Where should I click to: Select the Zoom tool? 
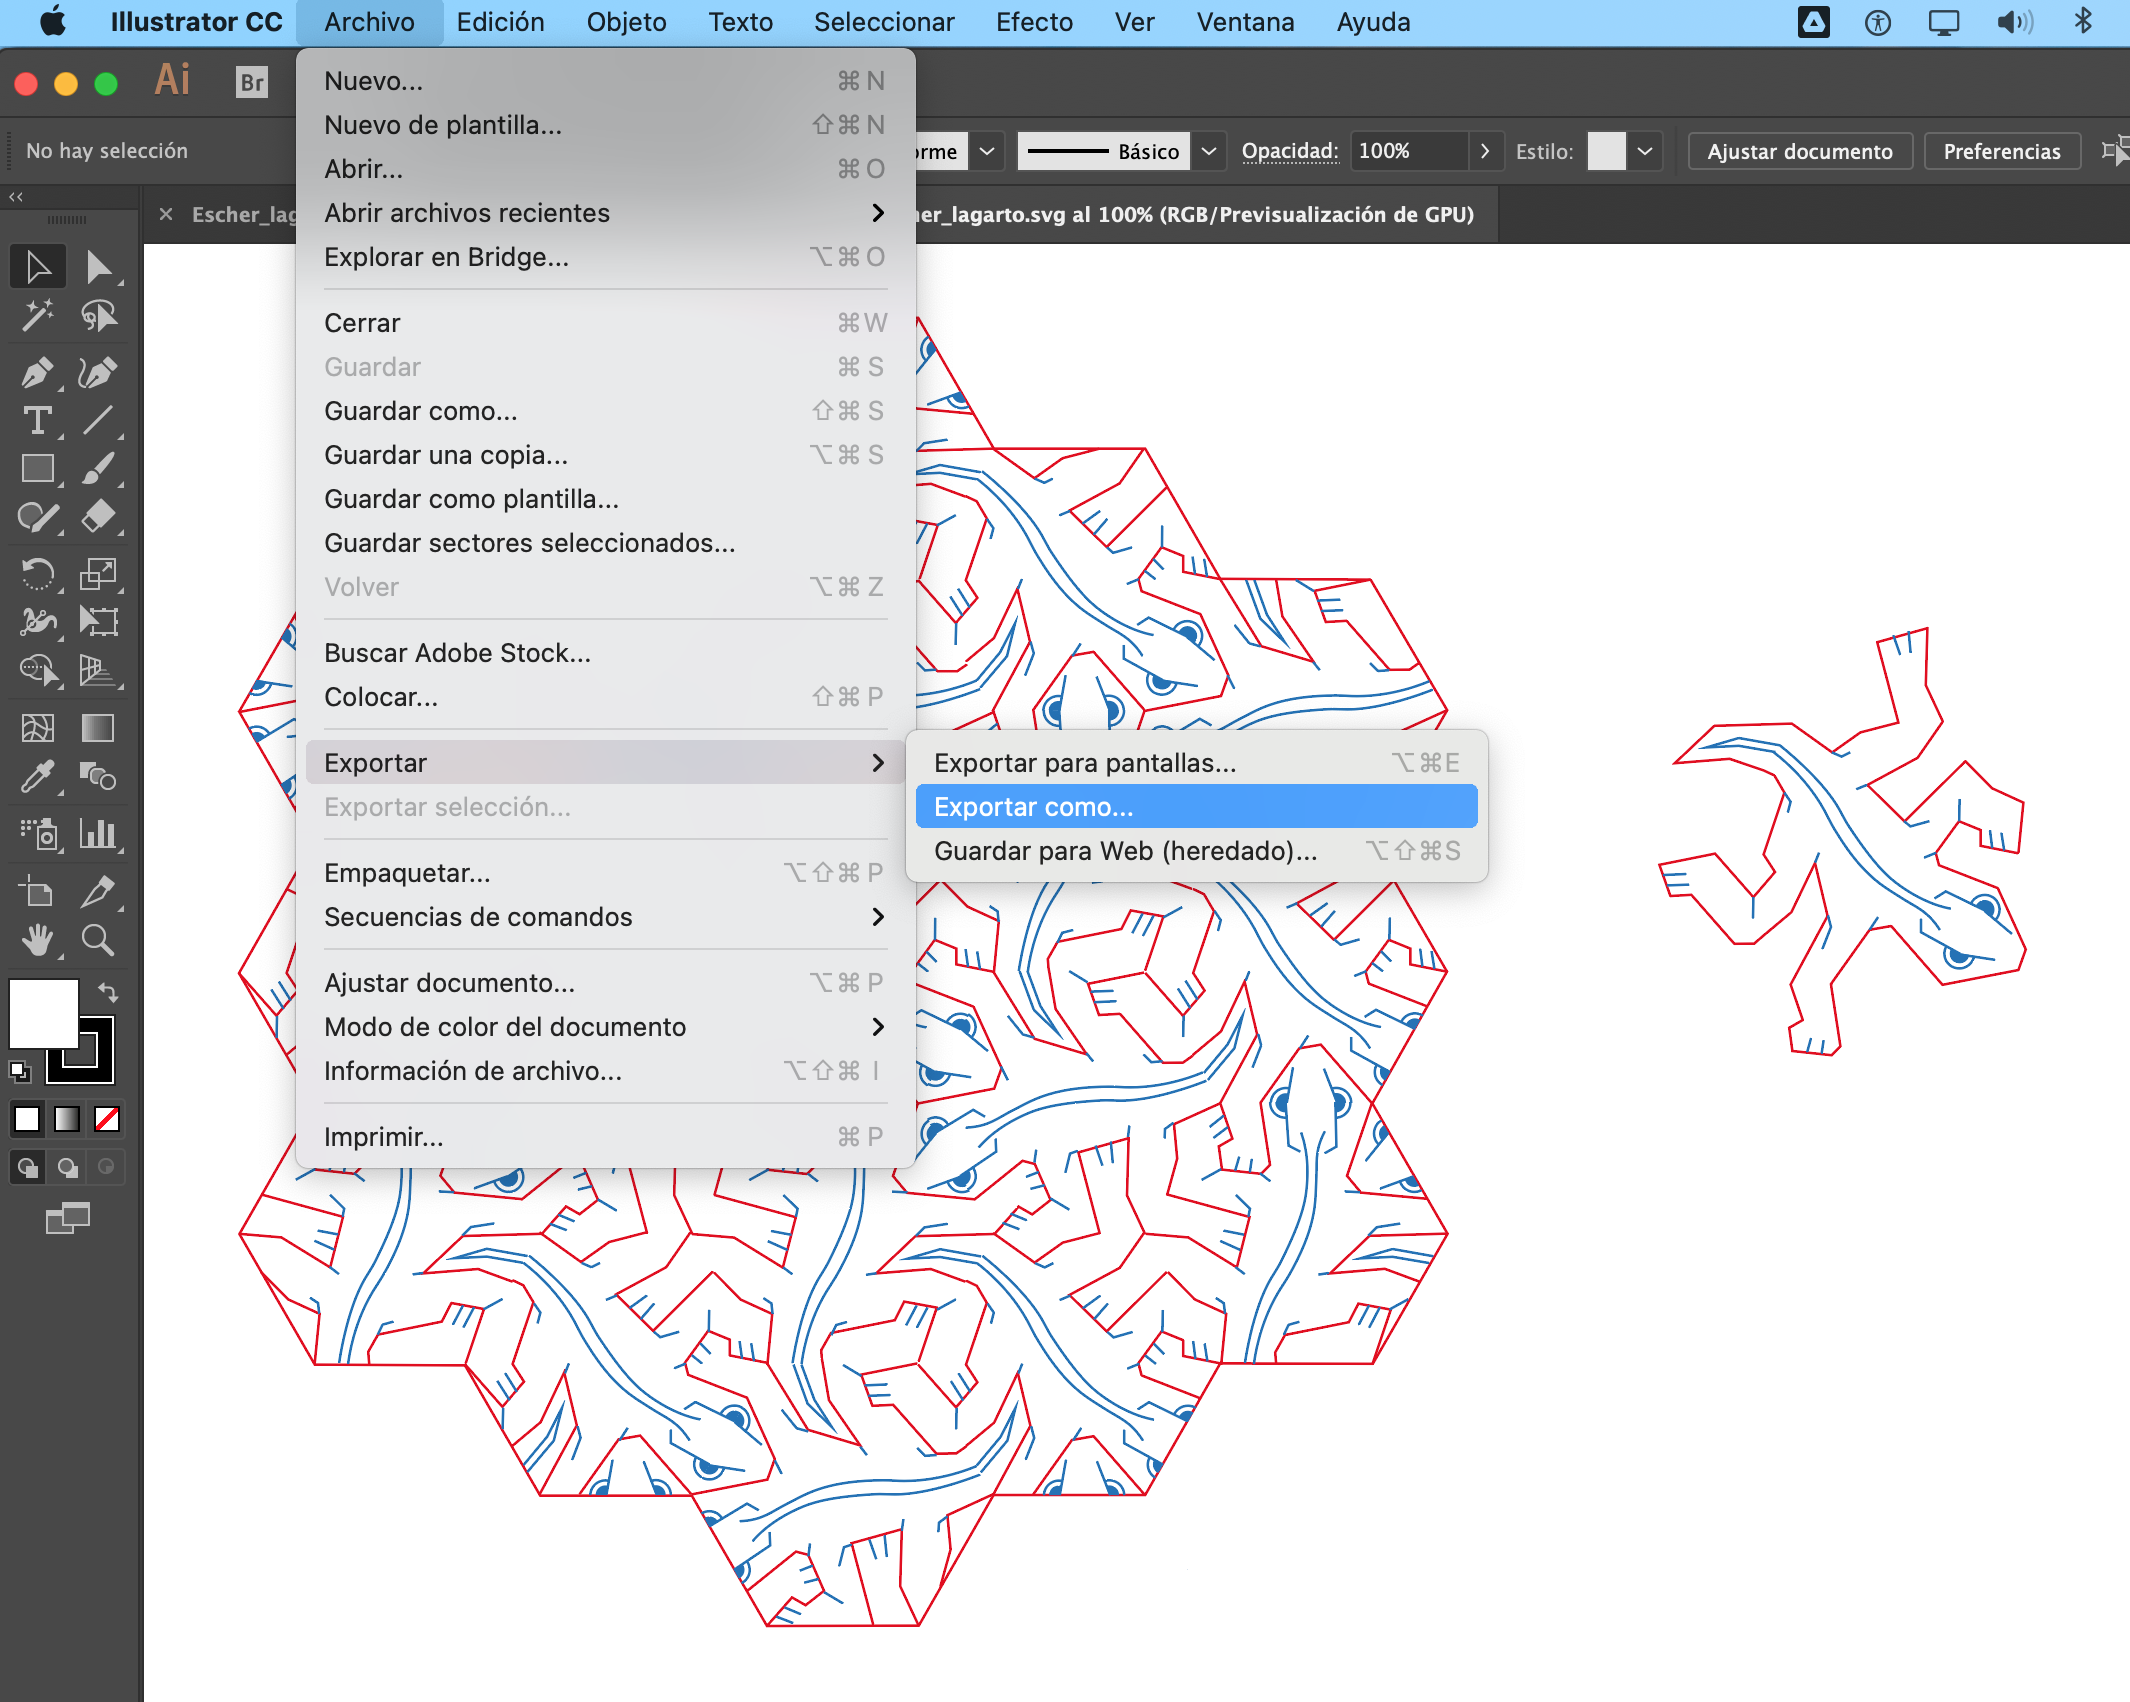pos(98,939)
